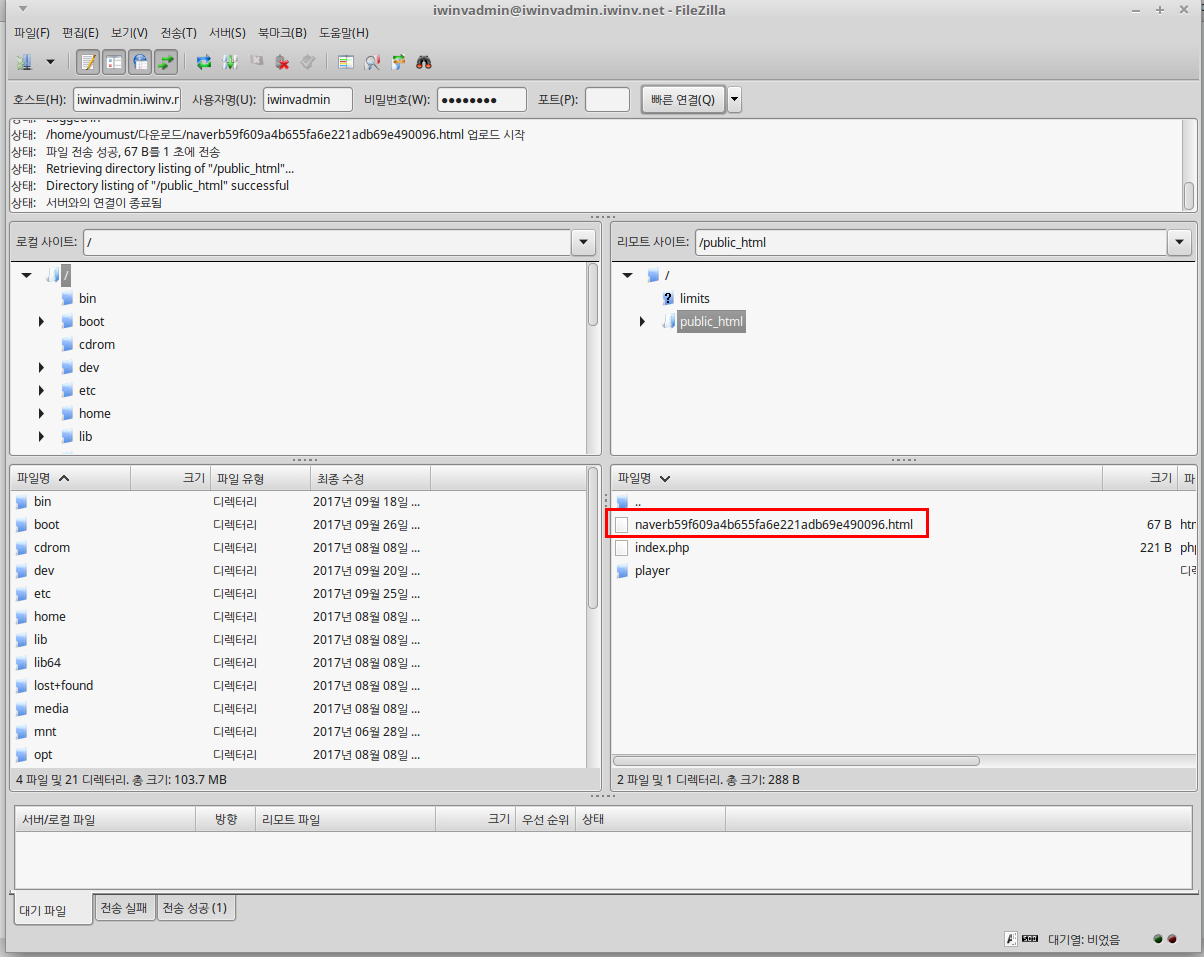1204x957 pixels.
Task: Click the media folder icon in local list
Action: pyautogui.click(x=22, y=709)
